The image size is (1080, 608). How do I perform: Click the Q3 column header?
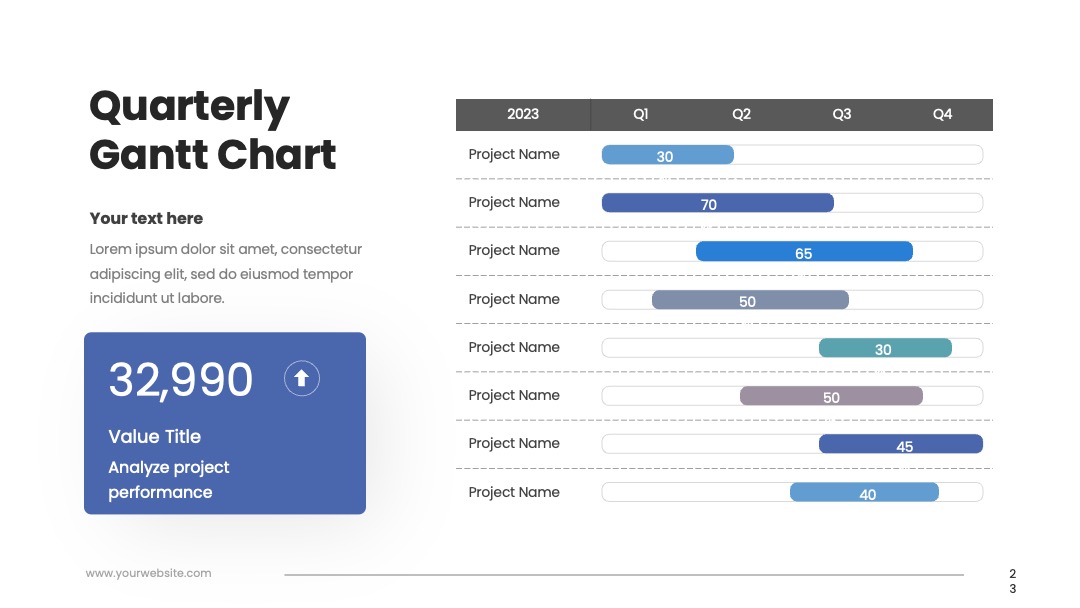coord(842,114)
